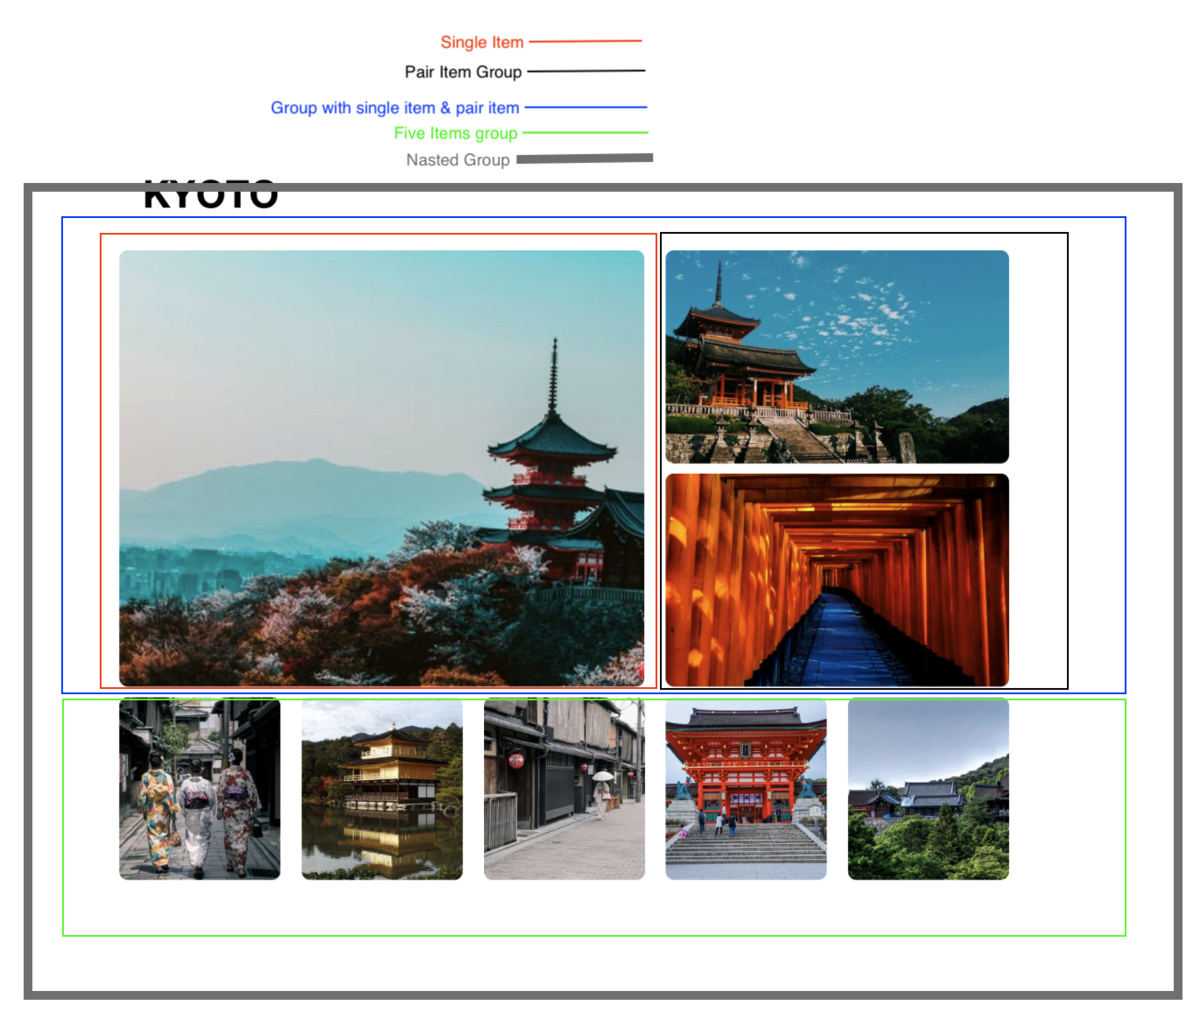Click the 'Nasted Group' legend label
The image size is (1200, 1026).
pos(458,160)
